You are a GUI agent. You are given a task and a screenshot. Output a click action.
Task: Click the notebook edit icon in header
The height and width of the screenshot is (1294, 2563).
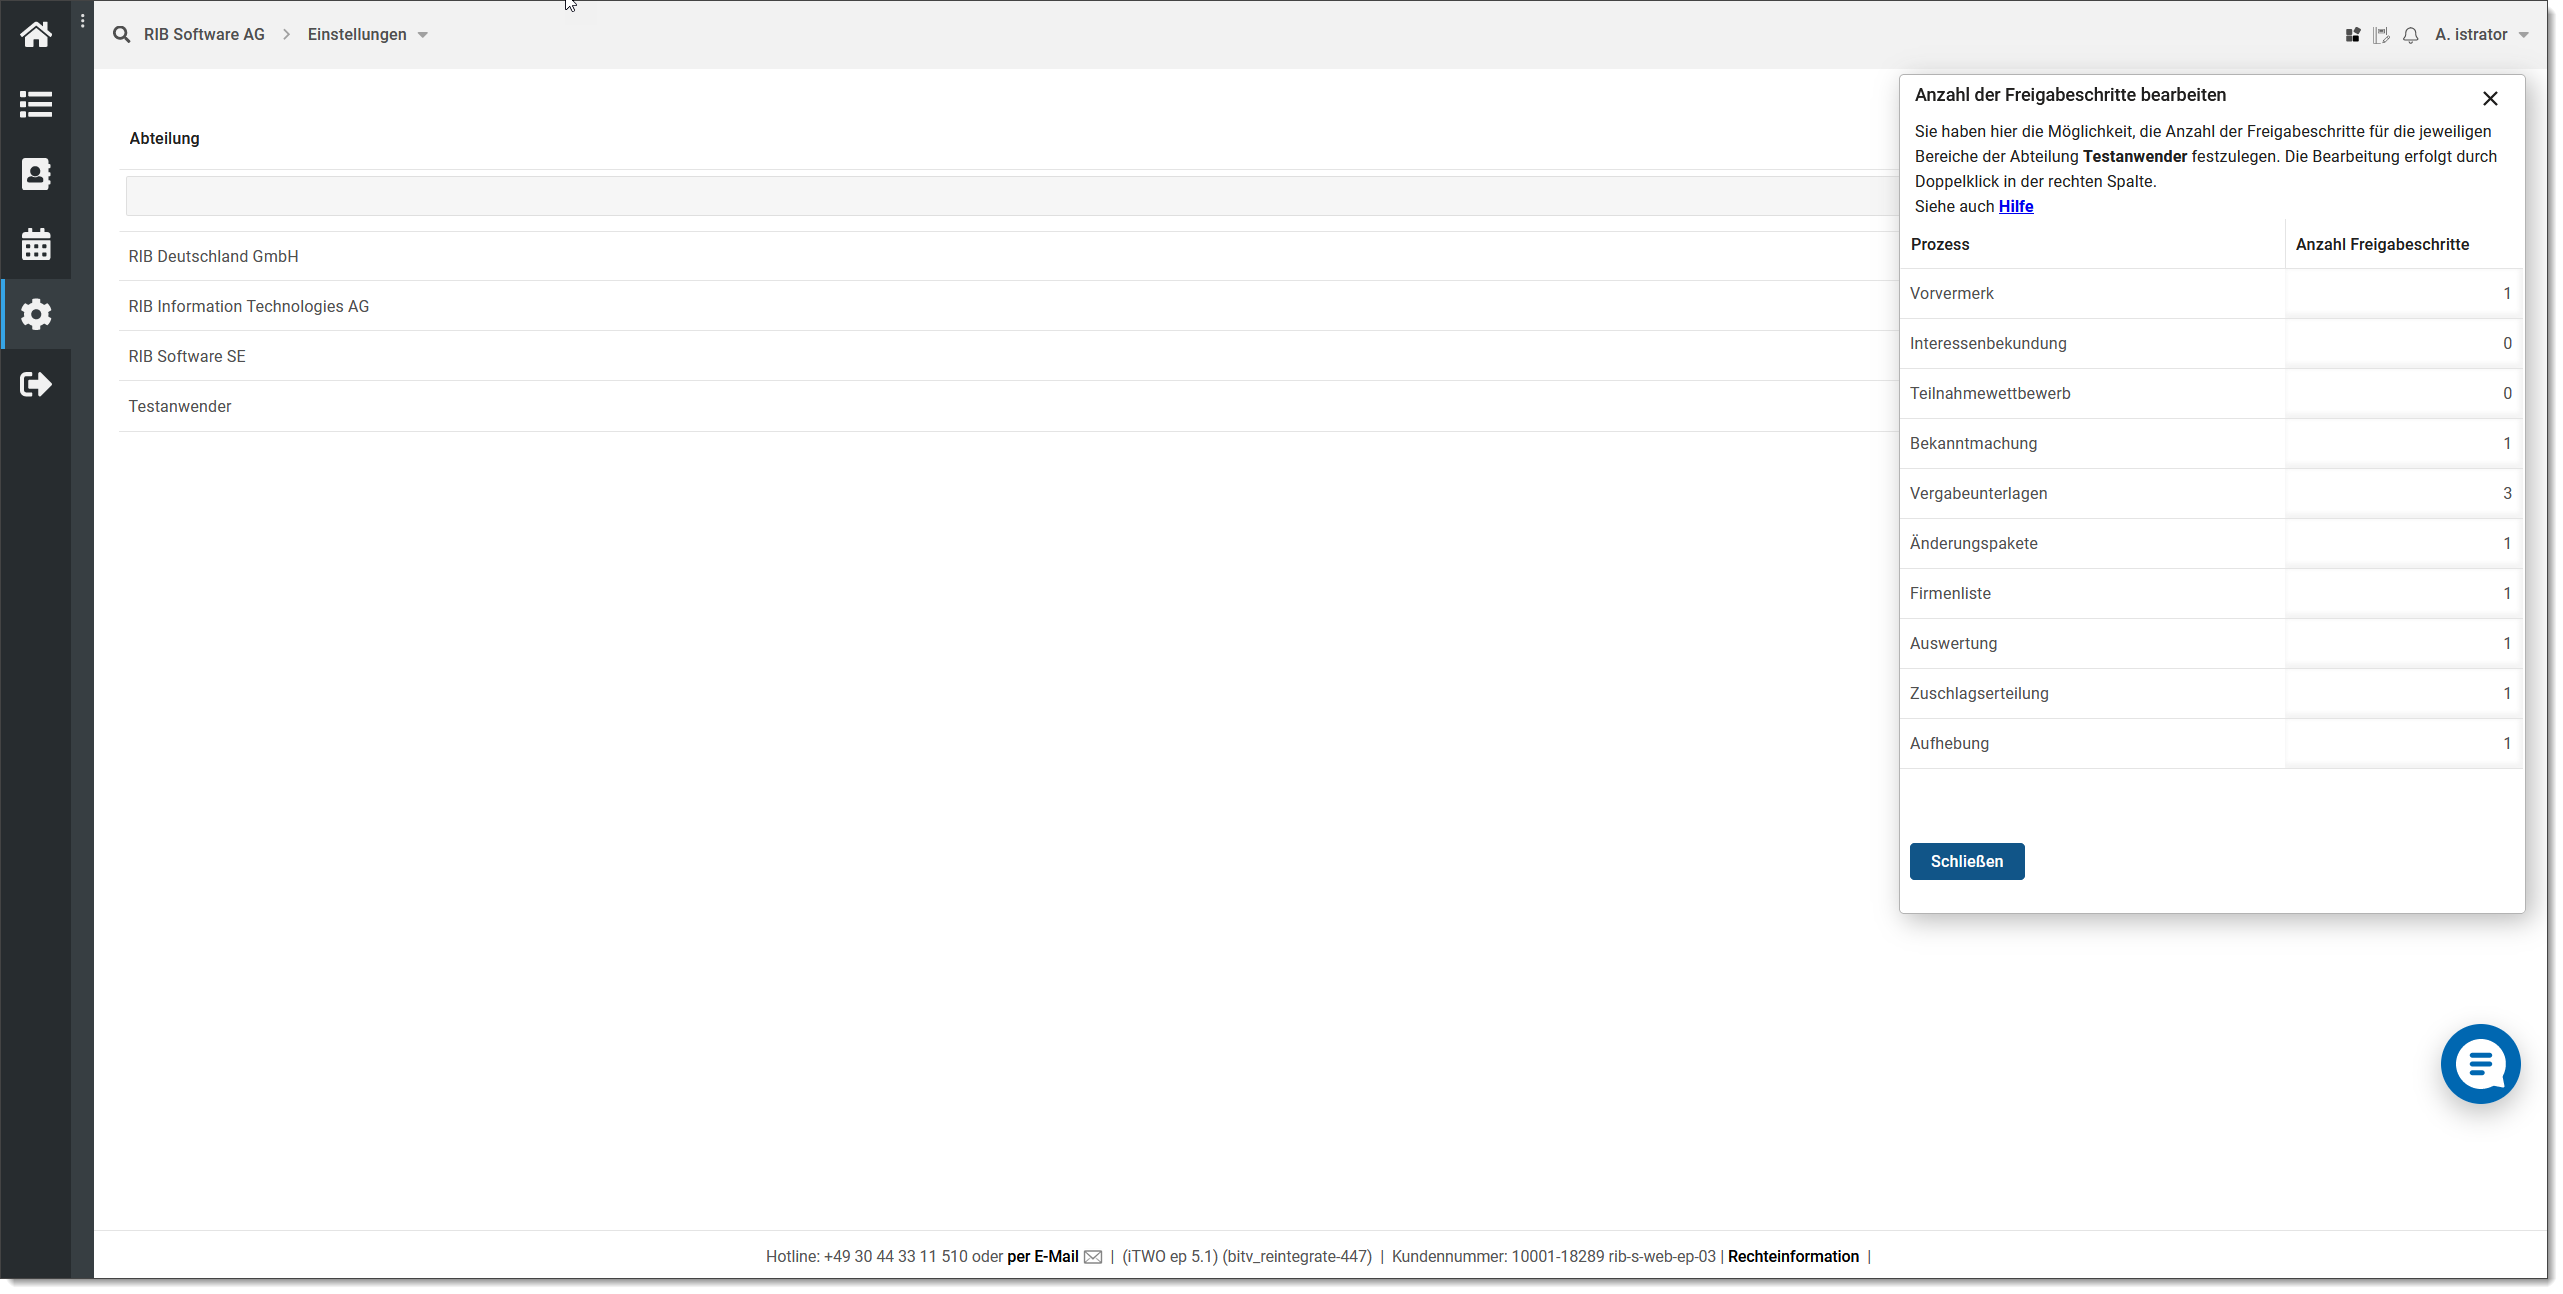click(2381, 35)
